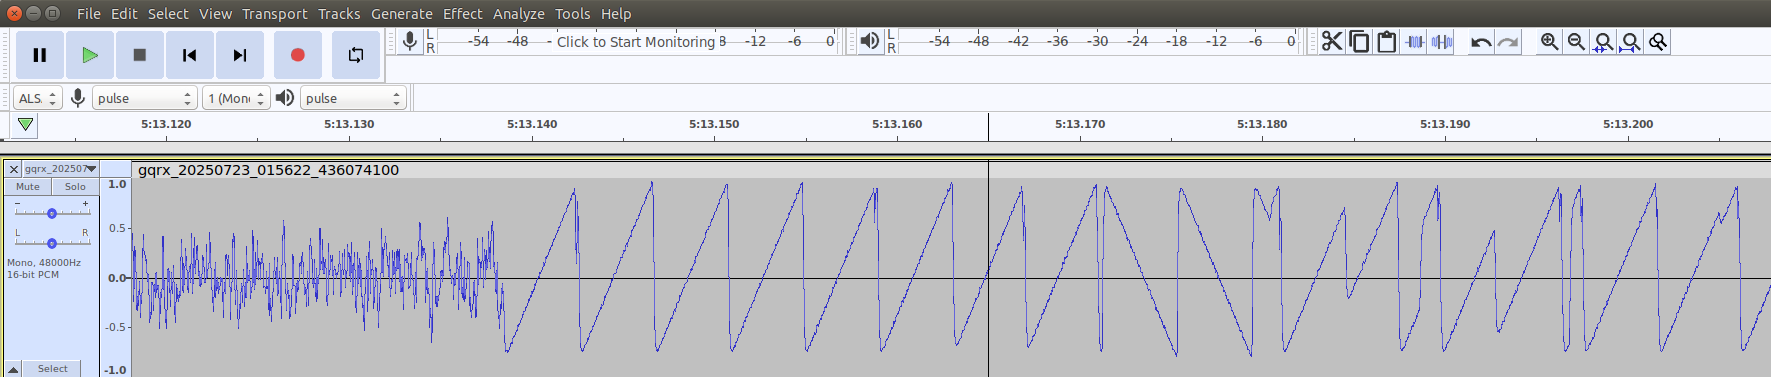
Task: Start playback with the Play button
Action: coord(90,55)
